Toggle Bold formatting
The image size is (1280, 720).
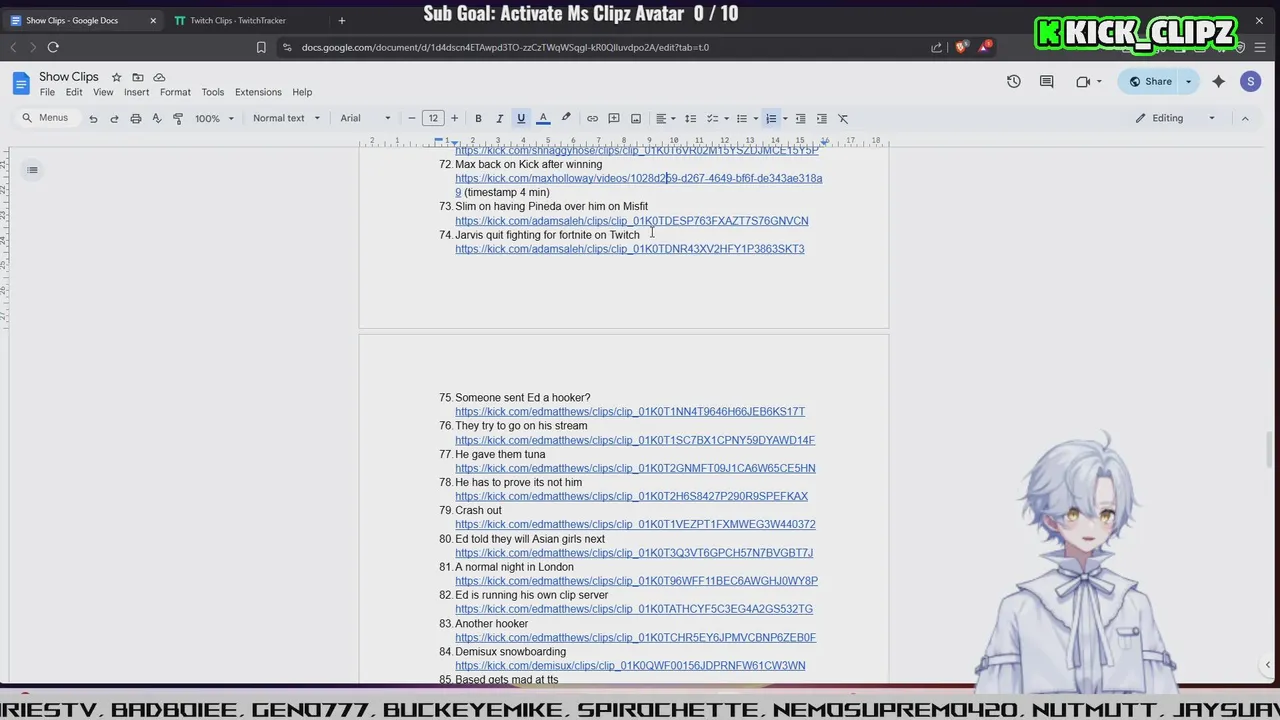(478, 118)
